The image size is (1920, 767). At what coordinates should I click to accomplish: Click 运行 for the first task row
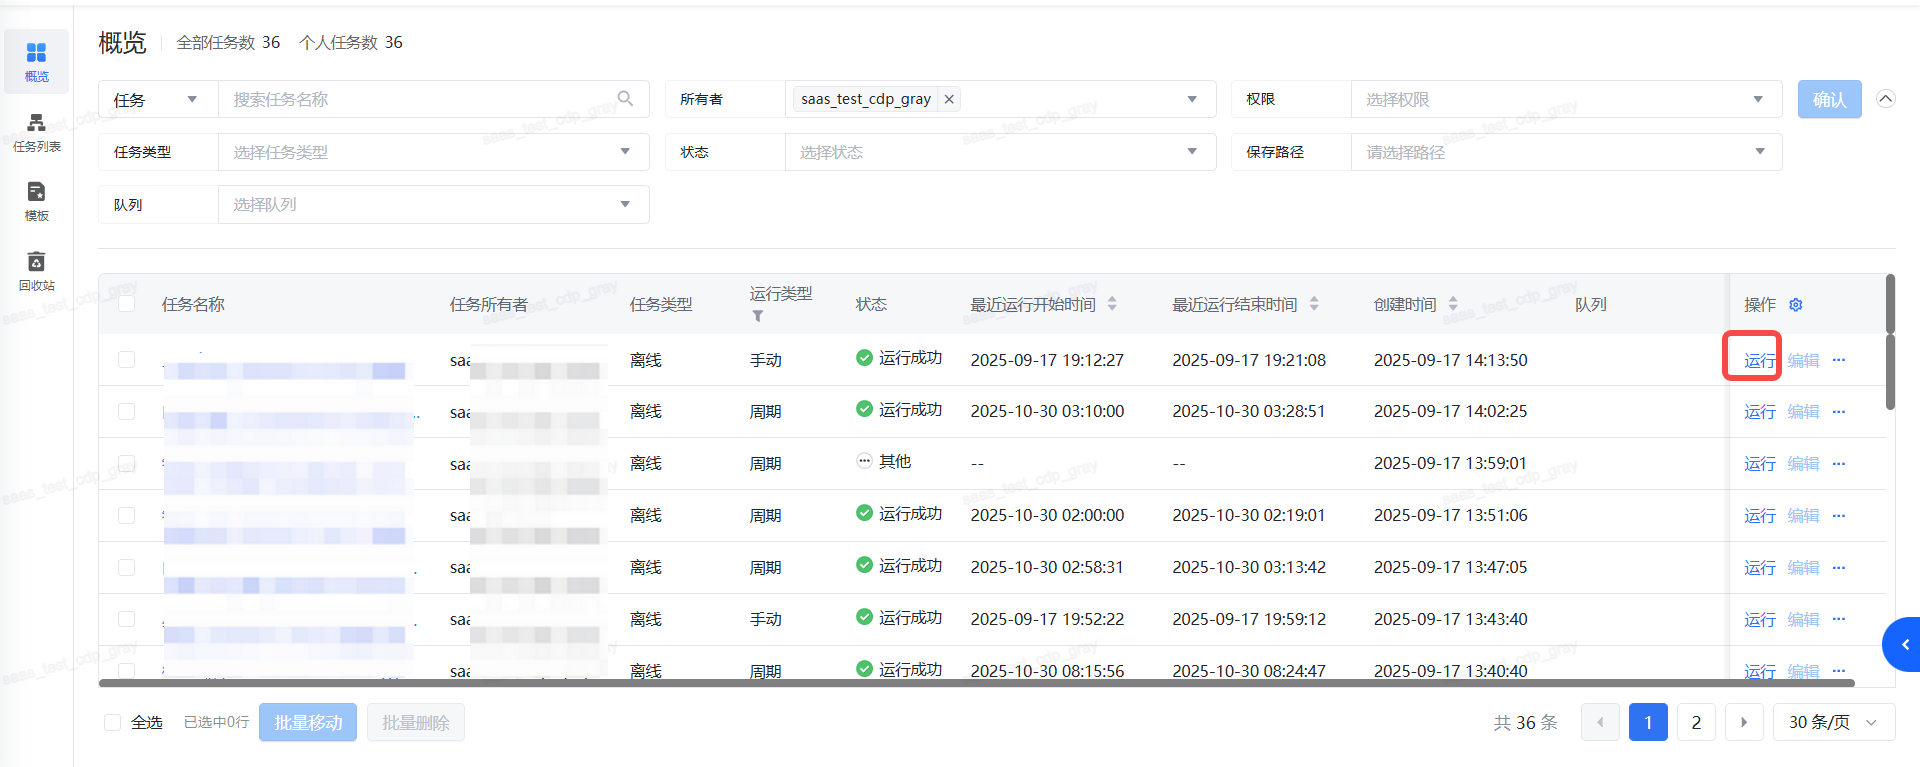click(x=1759, y=361)
